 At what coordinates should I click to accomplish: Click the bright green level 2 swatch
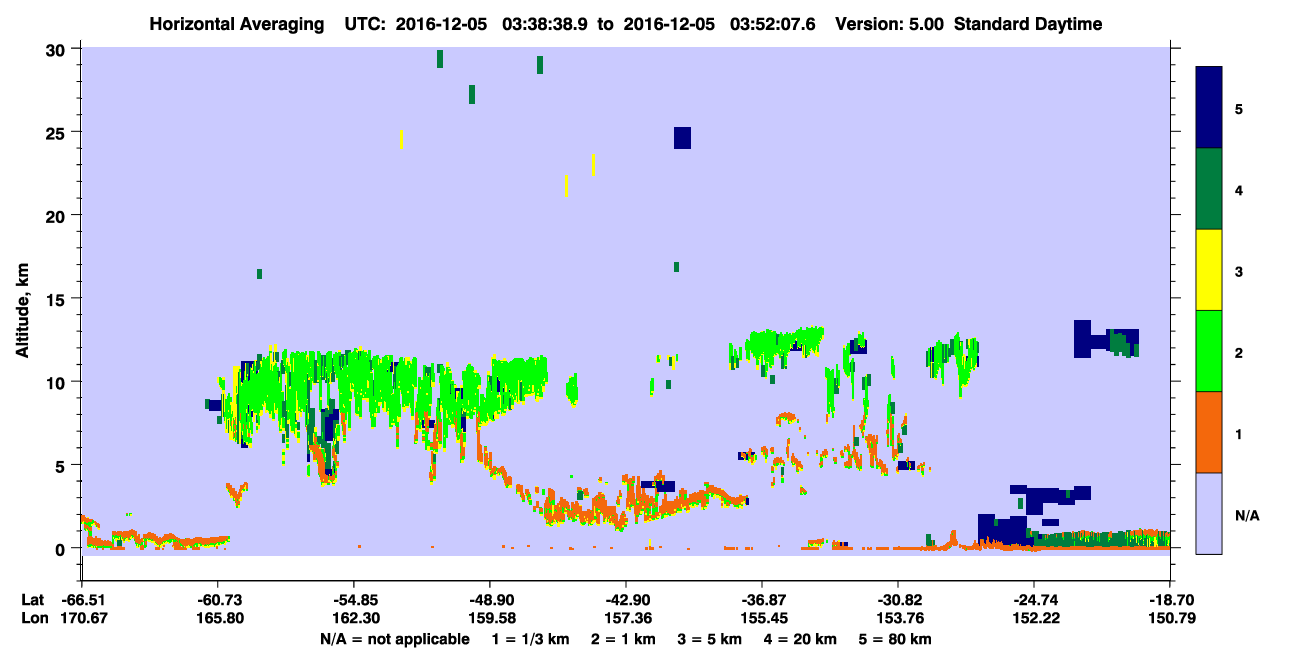(1209, 351)
